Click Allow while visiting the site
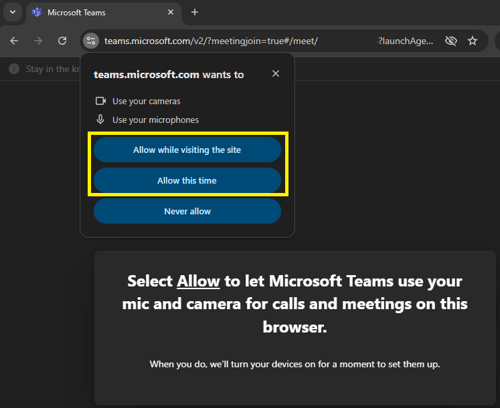Viewport: 500px width, 408px height. tap(187, 150)
